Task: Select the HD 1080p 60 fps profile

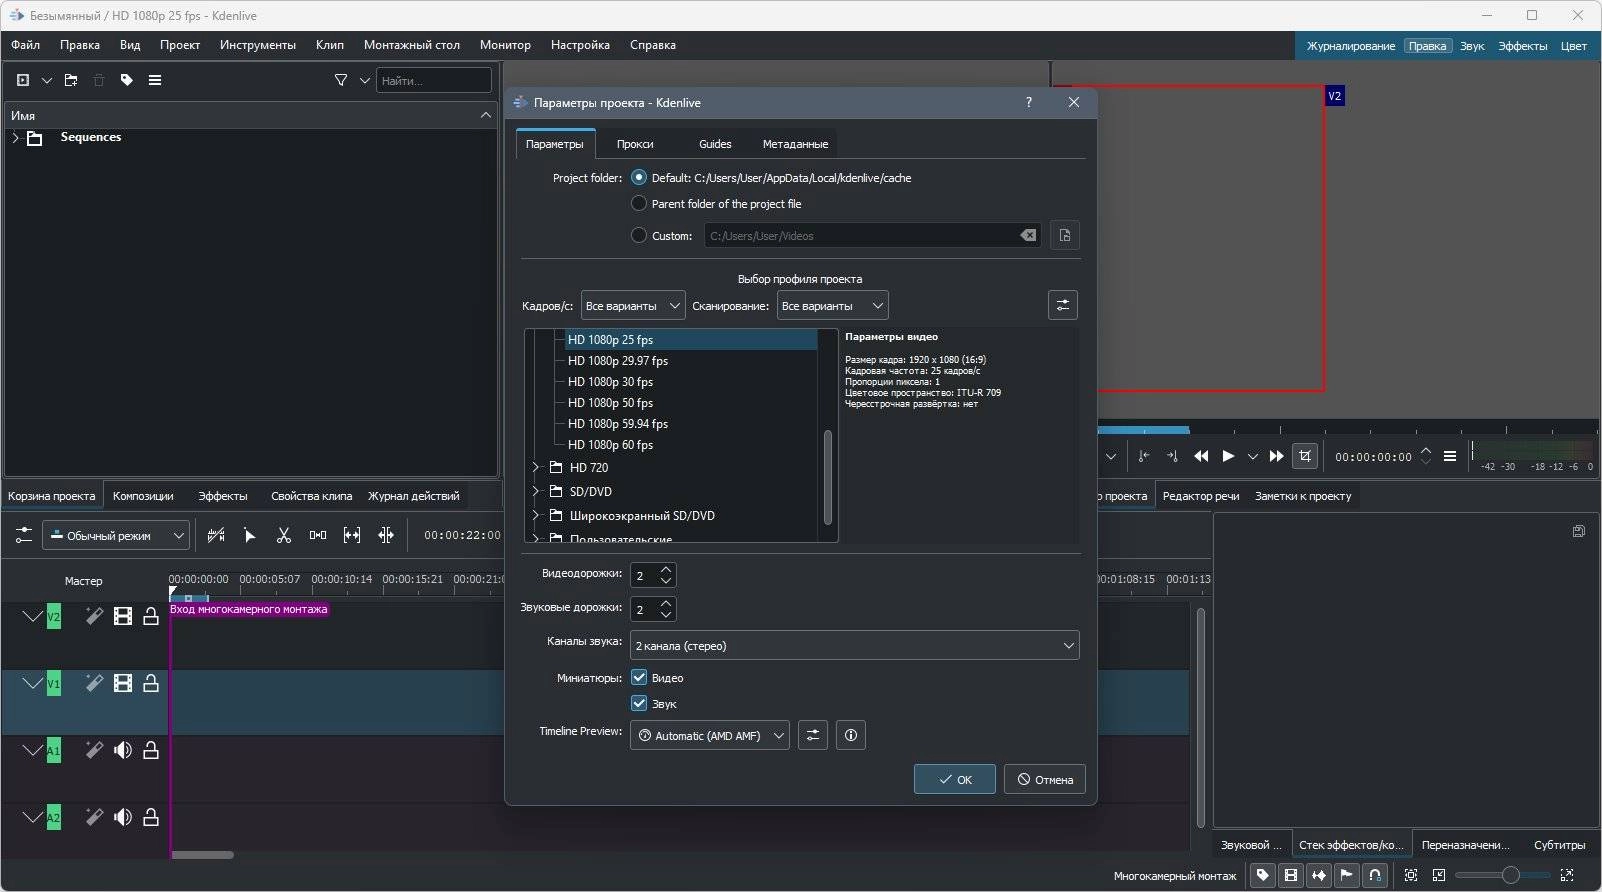Action: pyautogui.click(x=610, y=445)
